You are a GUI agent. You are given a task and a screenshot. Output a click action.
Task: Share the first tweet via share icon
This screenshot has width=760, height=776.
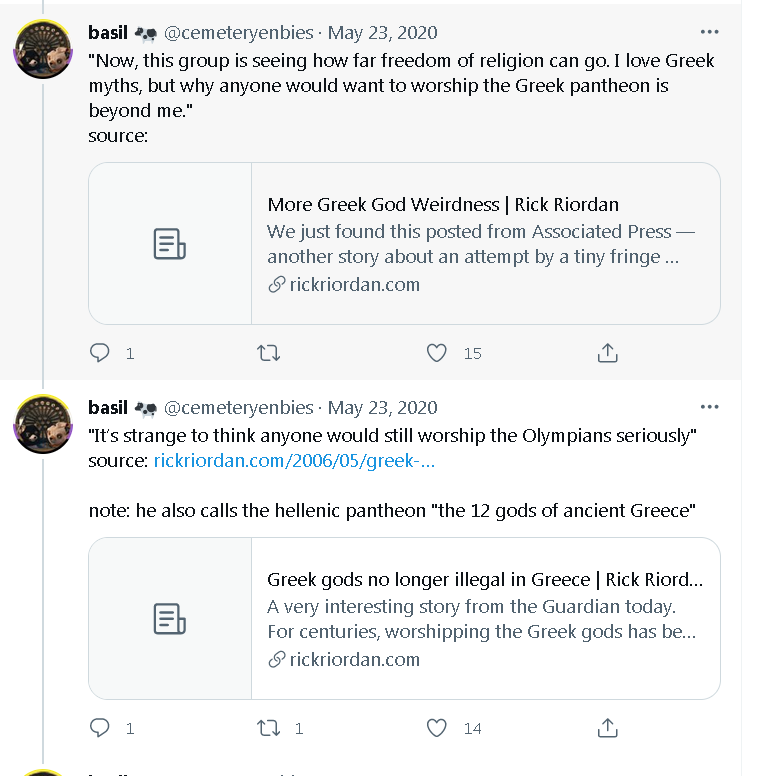pos(607,353)
